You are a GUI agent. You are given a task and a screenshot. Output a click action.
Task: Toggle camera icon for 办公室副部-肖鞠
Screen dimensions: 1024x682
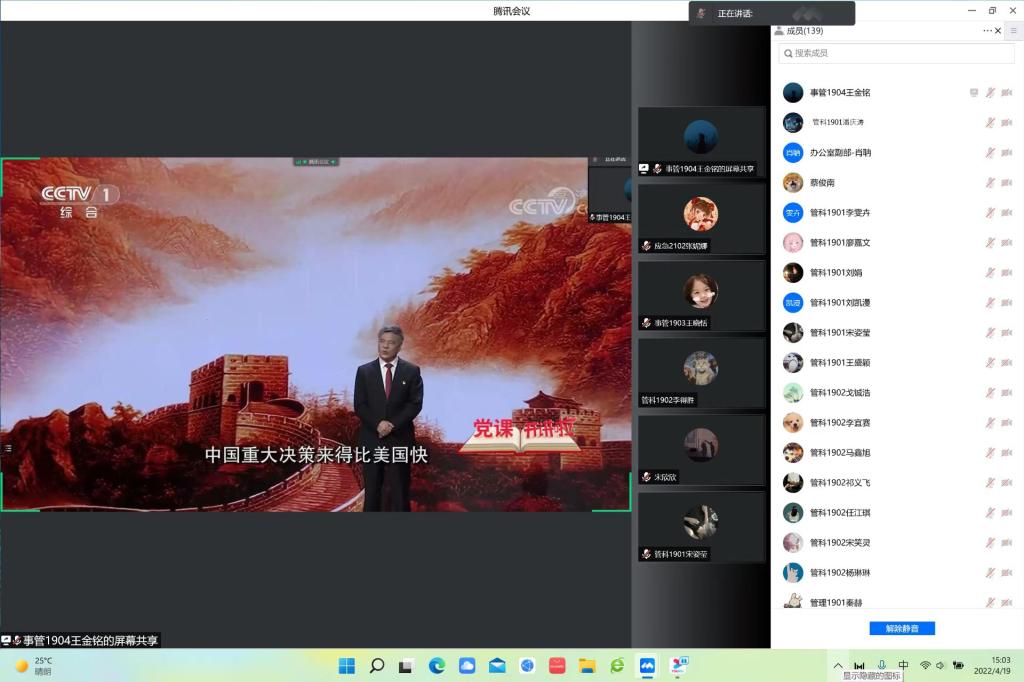[1006, 153]
